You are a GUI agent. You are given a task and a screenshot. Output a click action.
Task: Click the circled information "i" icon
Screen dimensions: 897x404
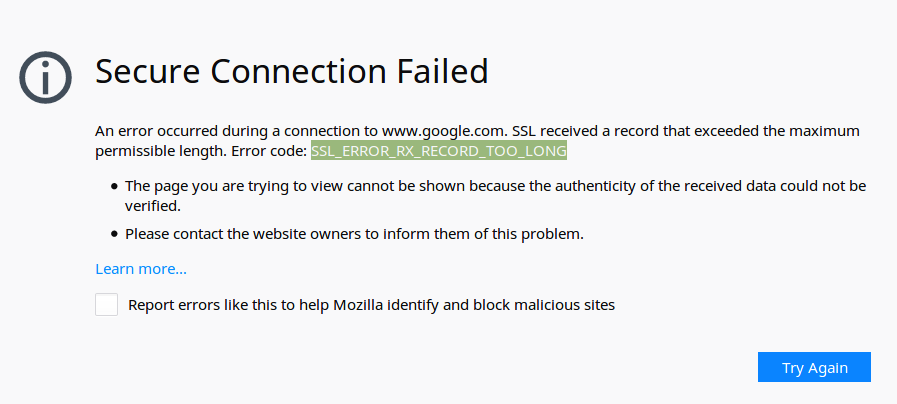click(45, 77)
